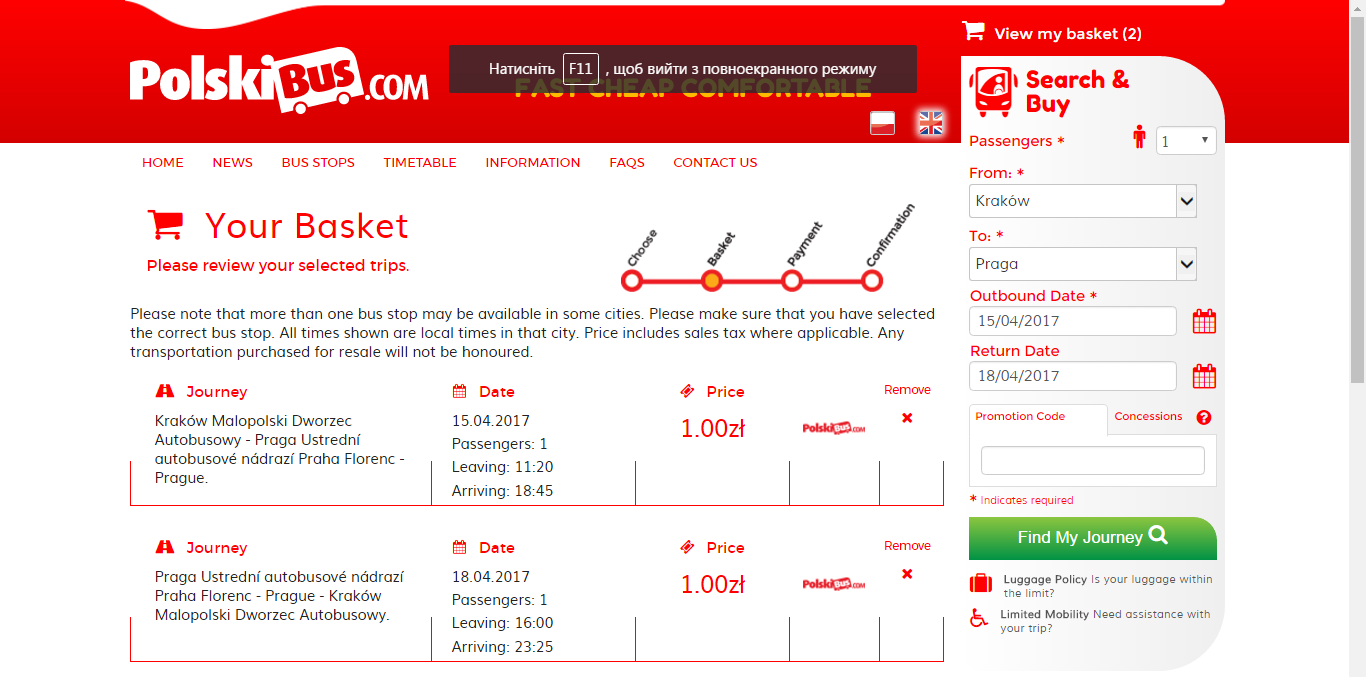
Task: Select the Promotion Code tab
Action: tap(1020, 417)
